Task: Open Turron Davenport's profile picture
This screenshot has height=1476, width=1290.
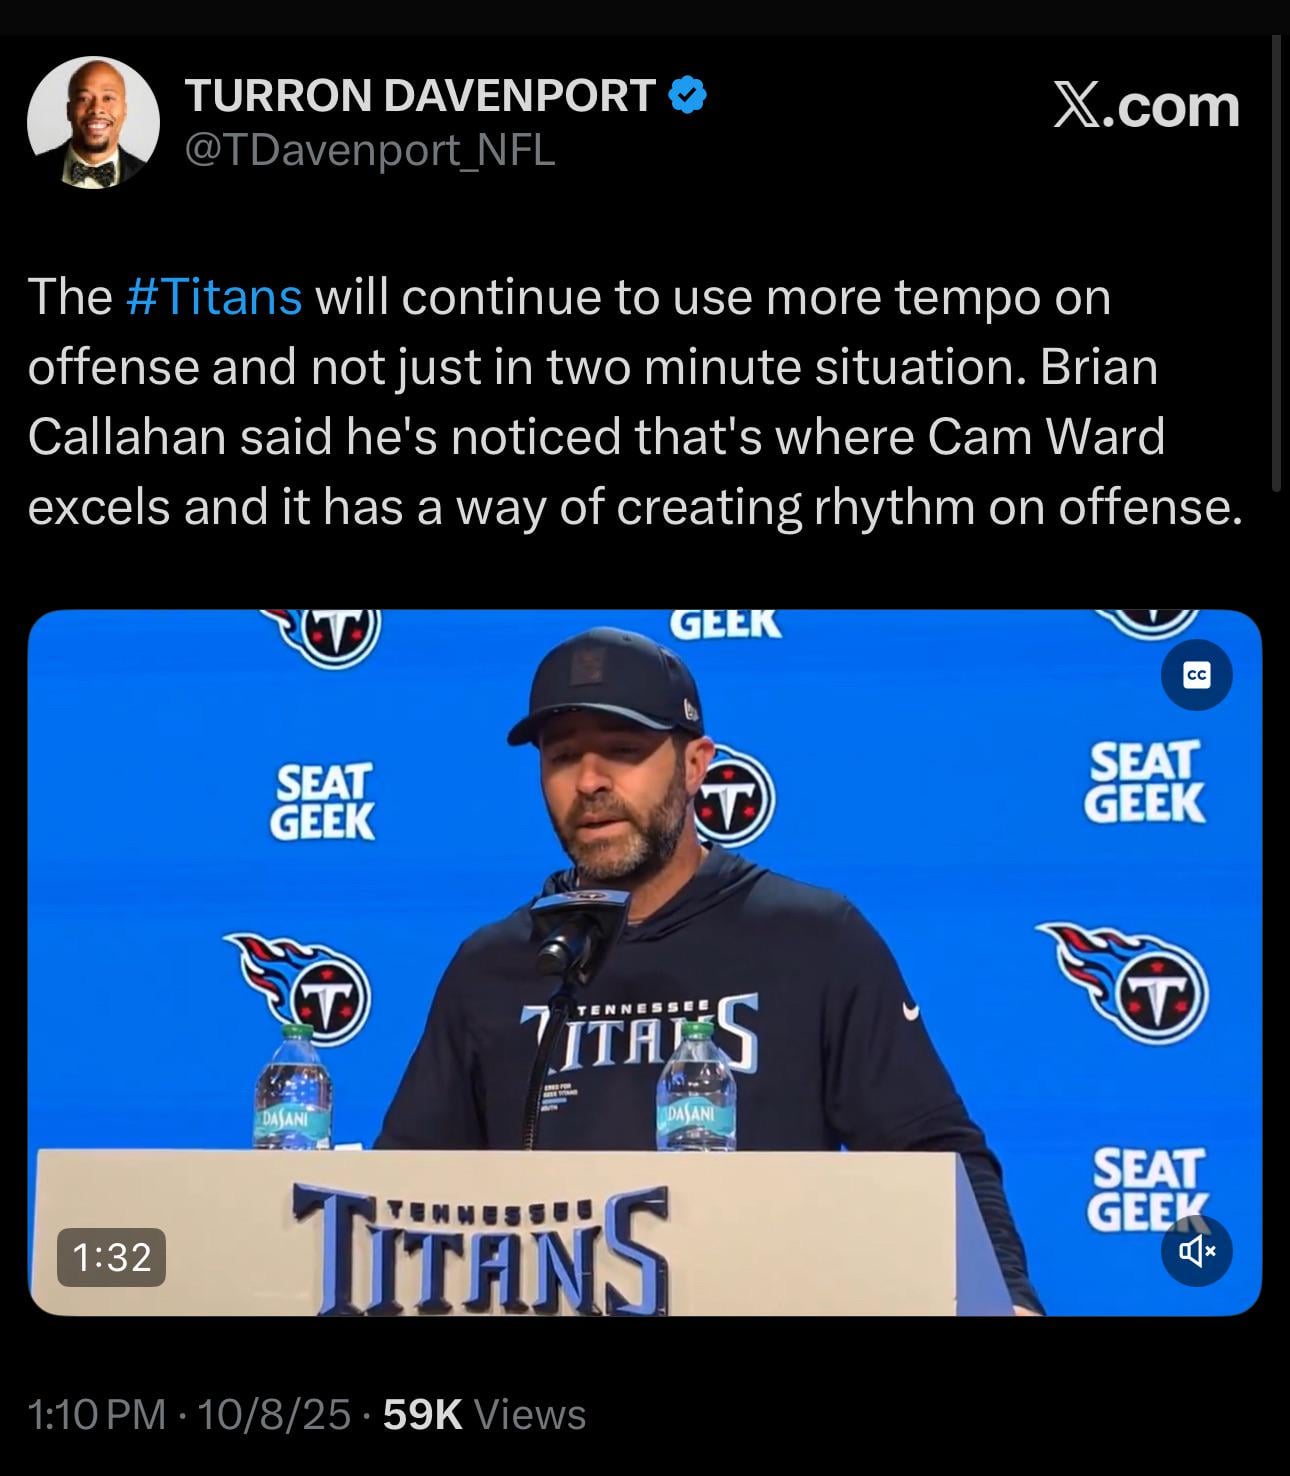Action: 93,123
